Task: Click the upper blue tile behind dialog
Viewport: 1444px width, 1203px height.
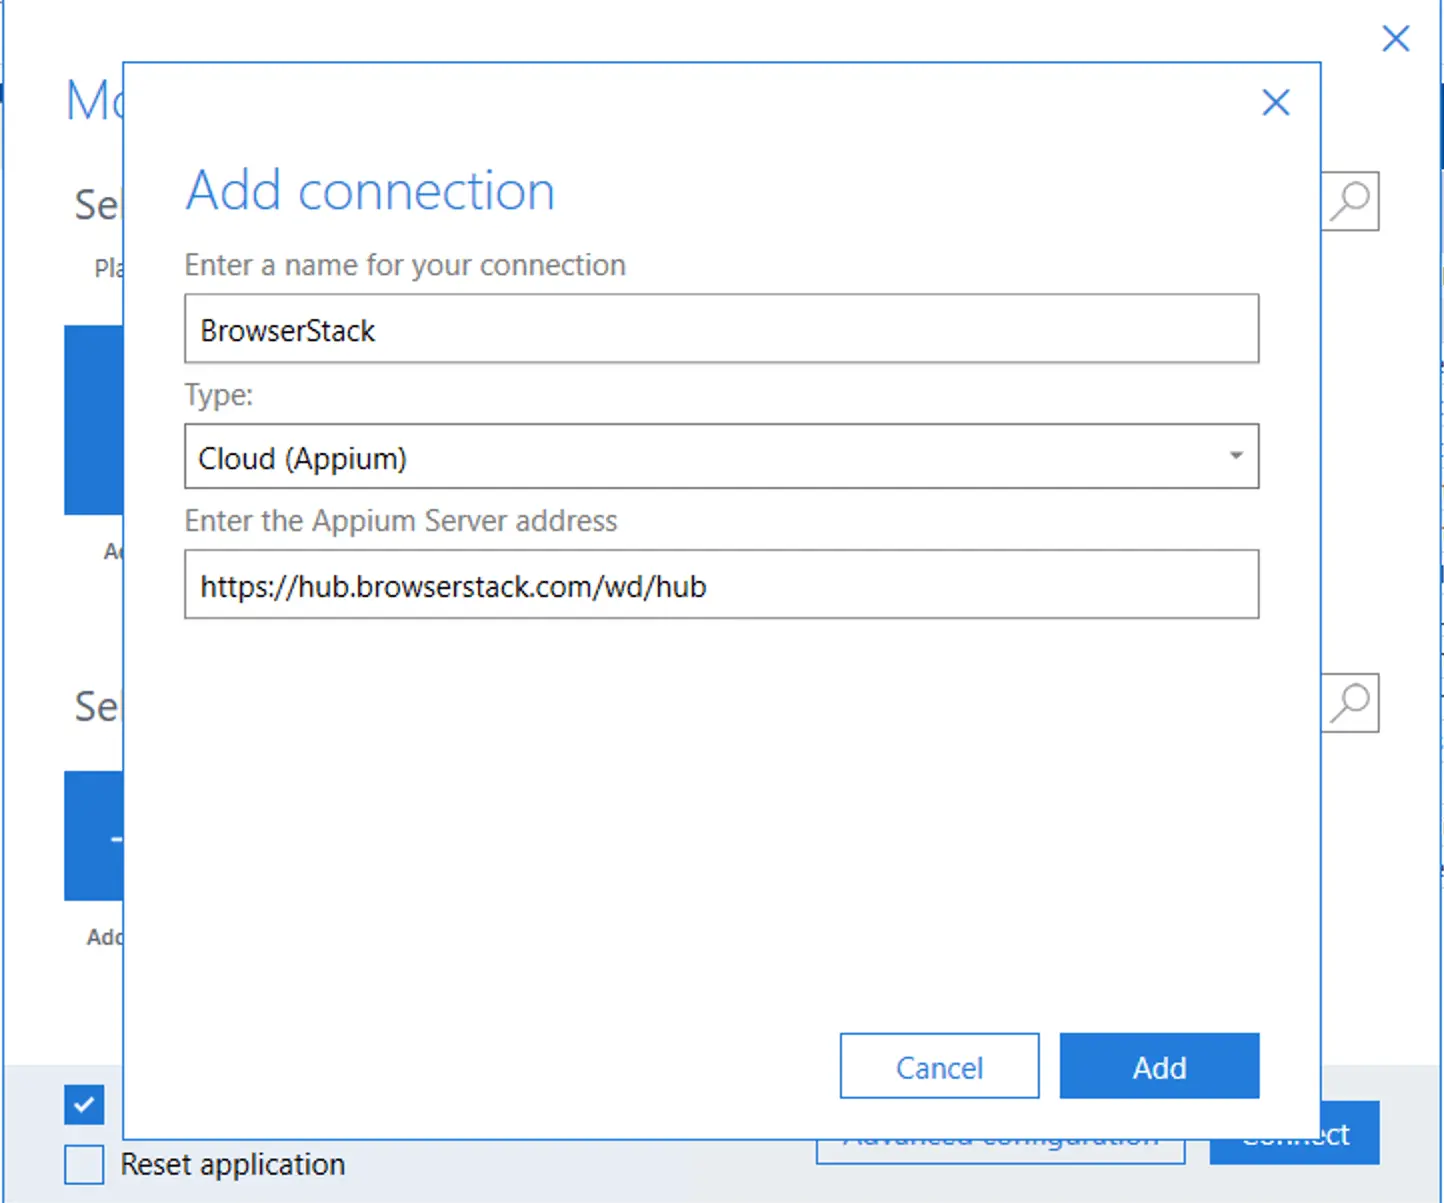Action: click(x=93, y=420)
